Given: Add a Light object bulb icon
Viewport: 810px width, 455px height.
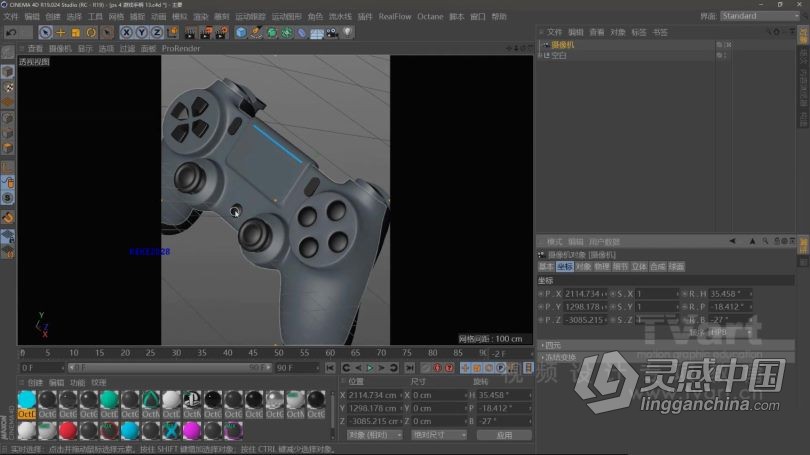Looking at the screenshot, I should [347, 33].
